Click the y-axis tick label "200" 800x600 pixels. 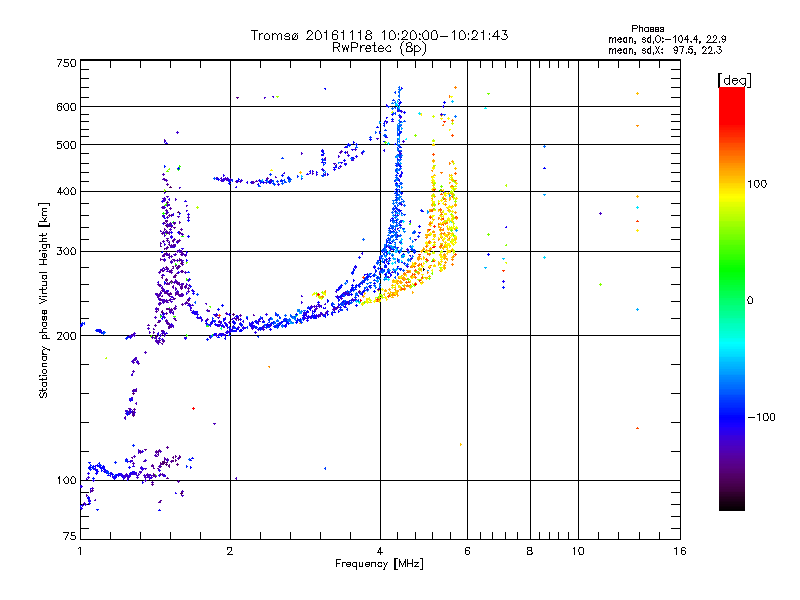[67, 336]
